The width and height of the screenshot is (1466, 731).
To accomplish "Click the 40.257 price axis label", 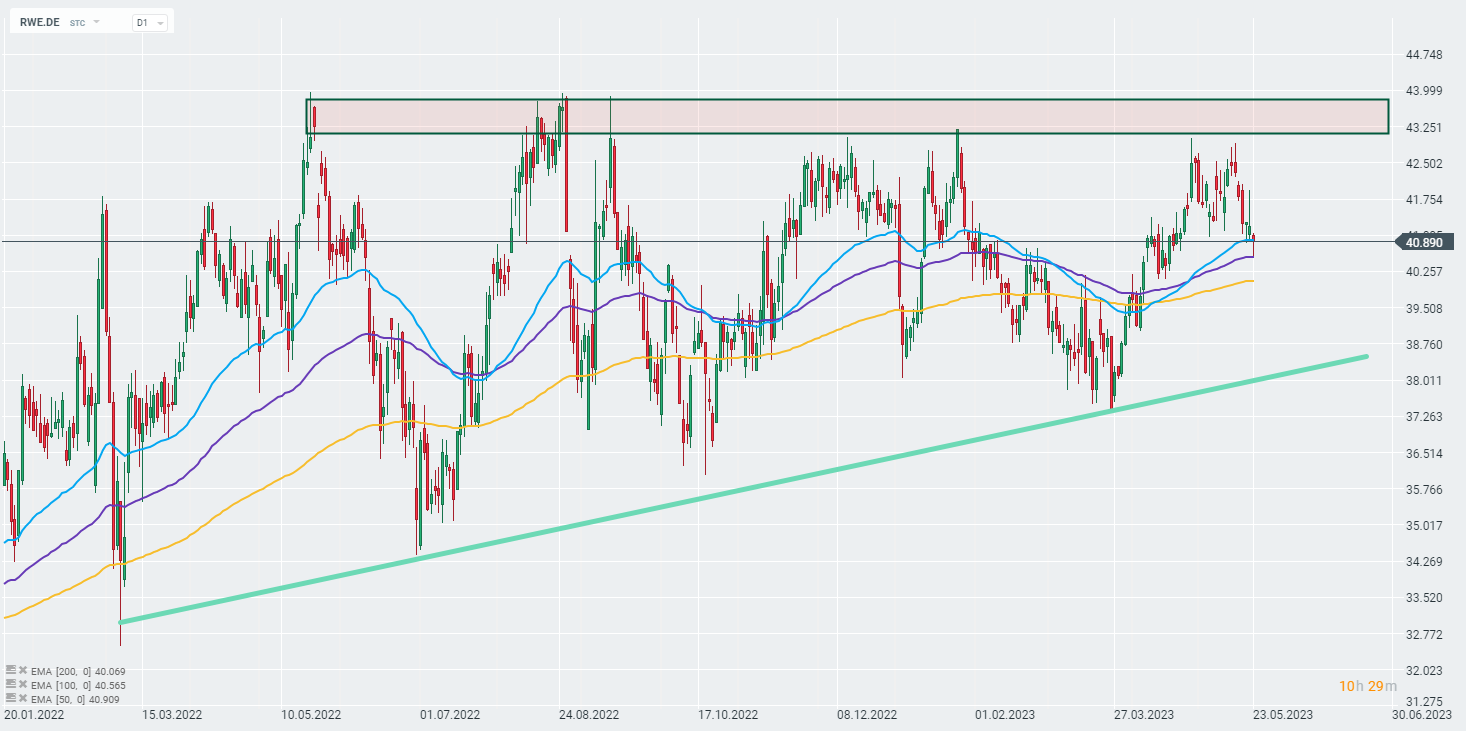I will pos(1423,272).
